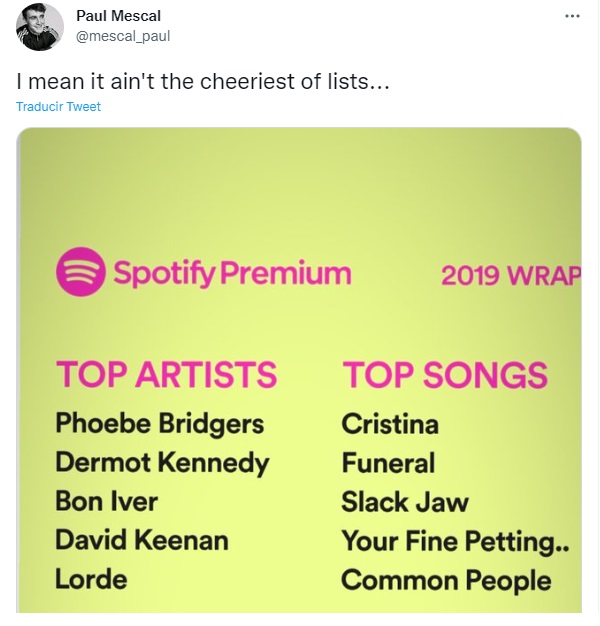Click the song title Funeral
600x626 pixels.
click(388, 463)
